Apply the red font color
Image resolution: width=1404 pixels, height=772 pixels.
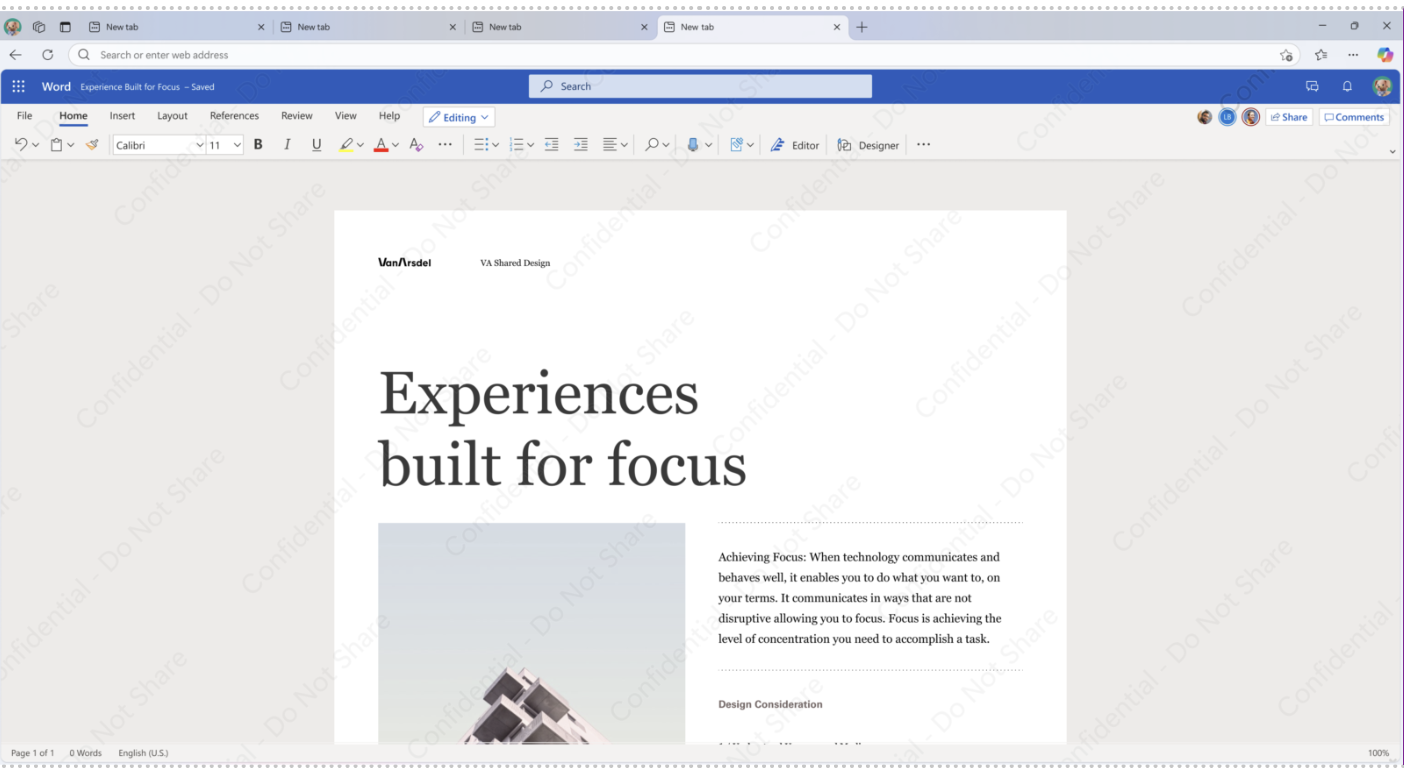381,145
